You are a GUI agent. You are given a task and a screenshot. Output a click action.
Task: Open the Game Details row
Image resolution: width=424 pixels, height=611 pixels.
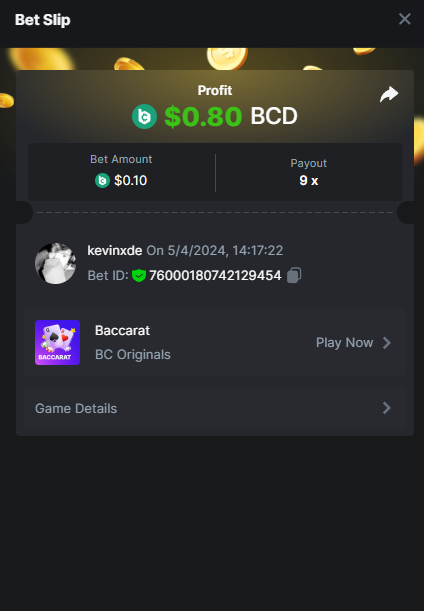point(215,408)
